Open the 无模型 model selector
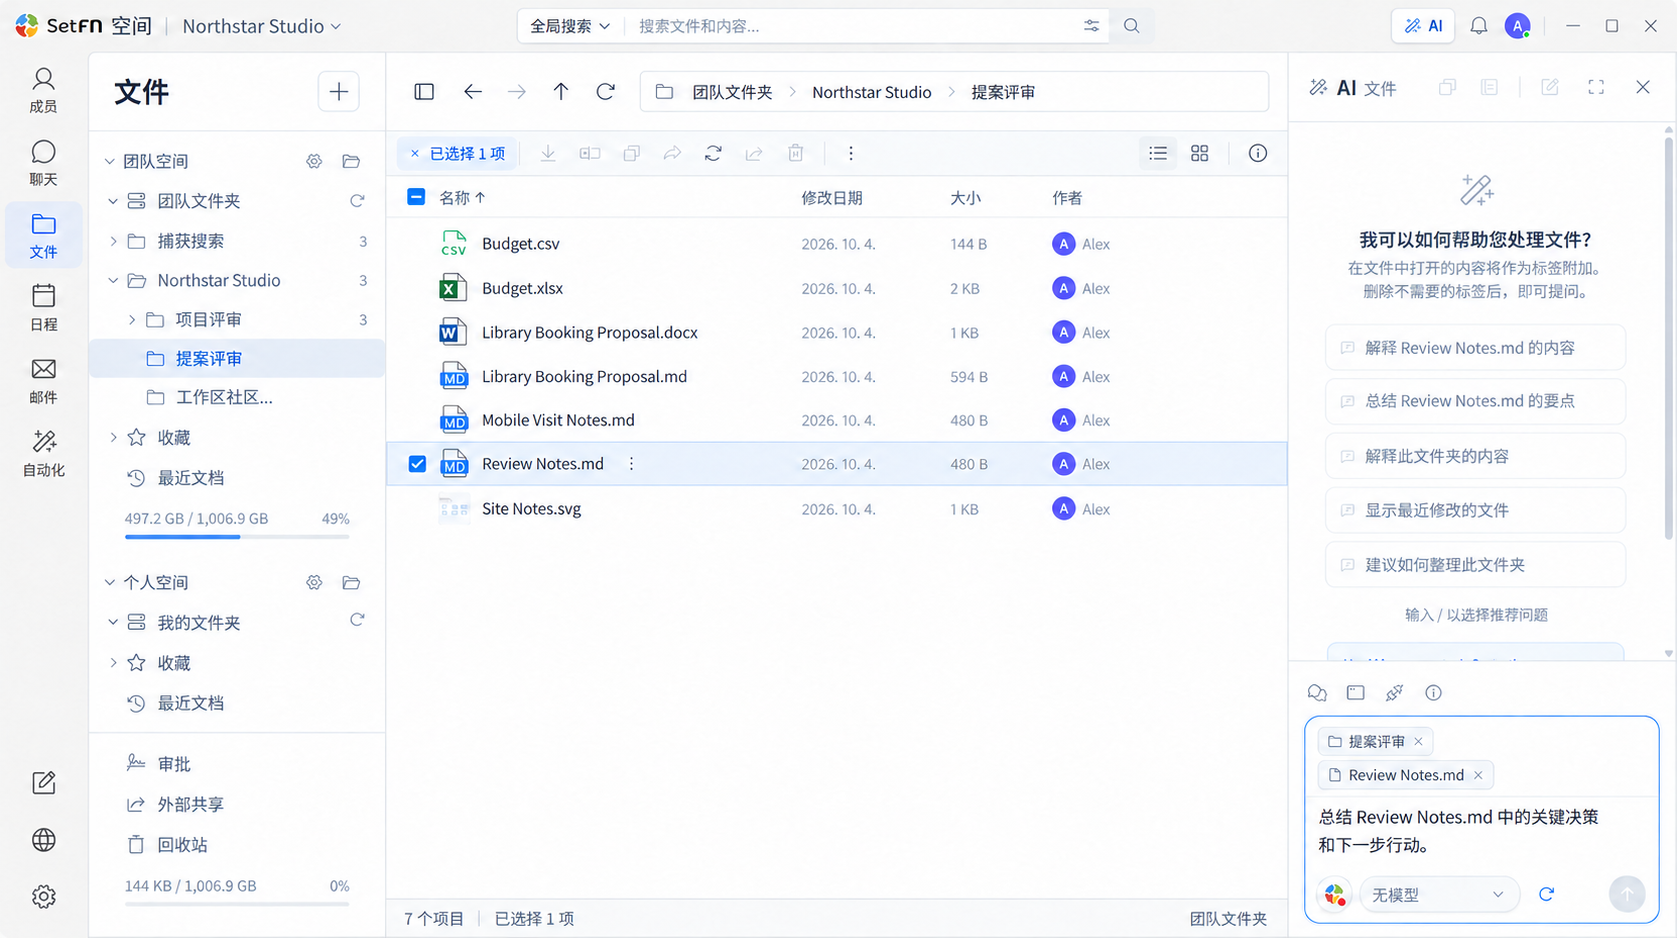This screenshot has width=1677, height=938. (1438, 895)
